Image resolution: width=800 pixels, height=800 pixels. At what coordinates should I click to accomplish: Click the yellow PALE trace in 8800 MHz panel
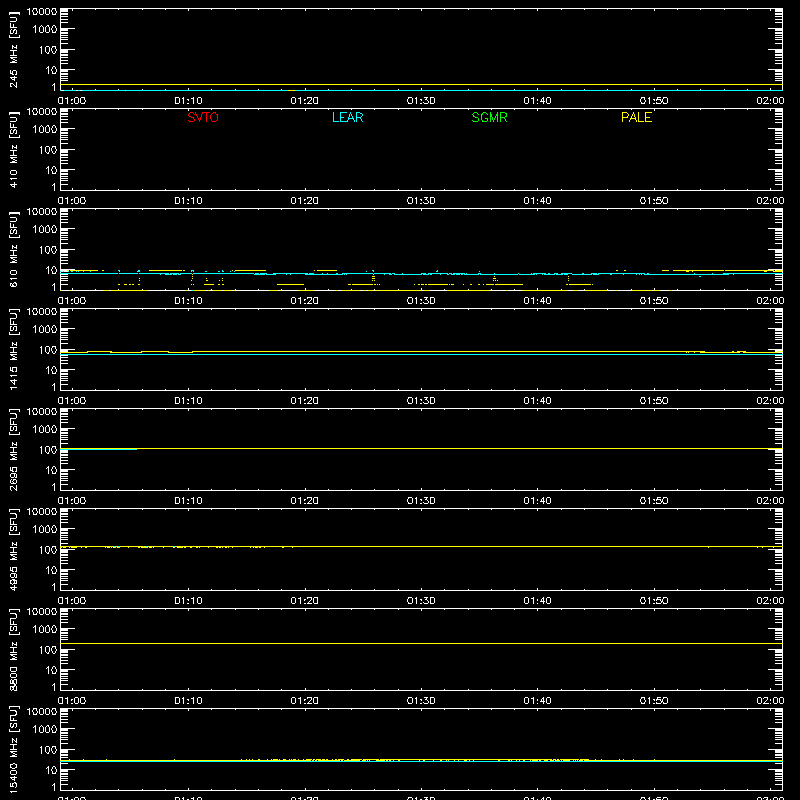(x=421, y=643)
